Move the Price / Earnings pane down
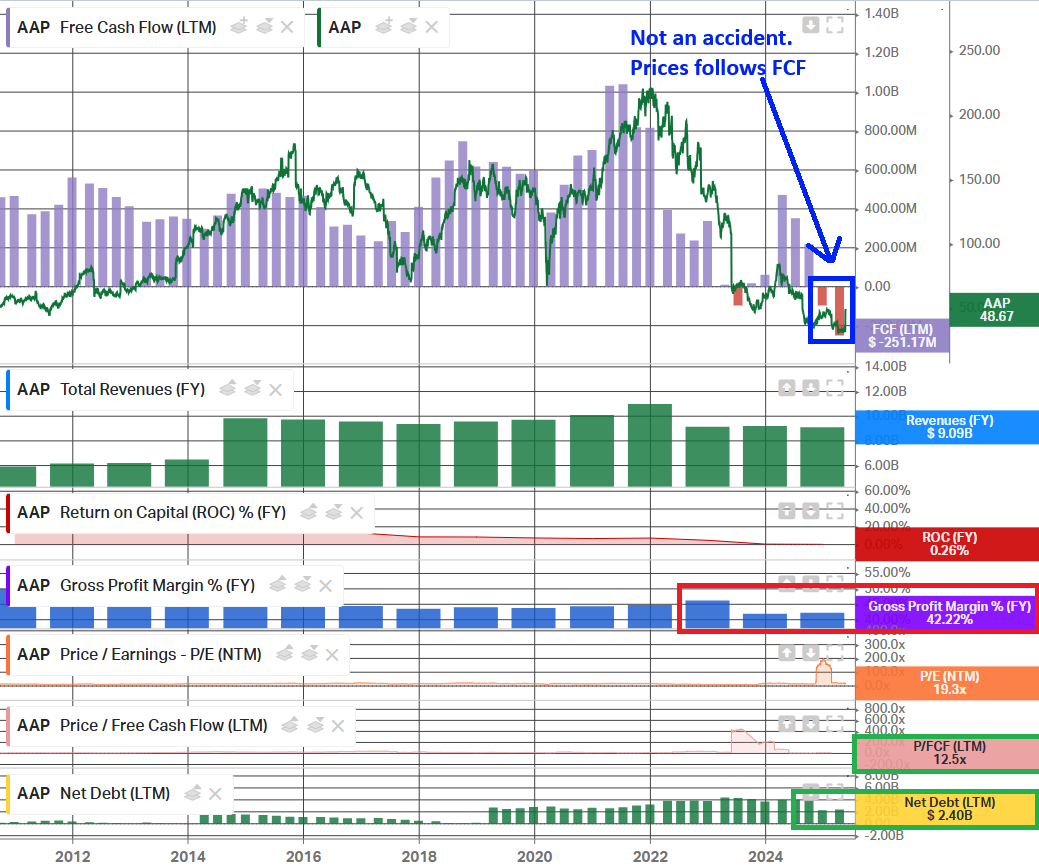This screenshot has height=867, width=1039. [x=810, y=653]
